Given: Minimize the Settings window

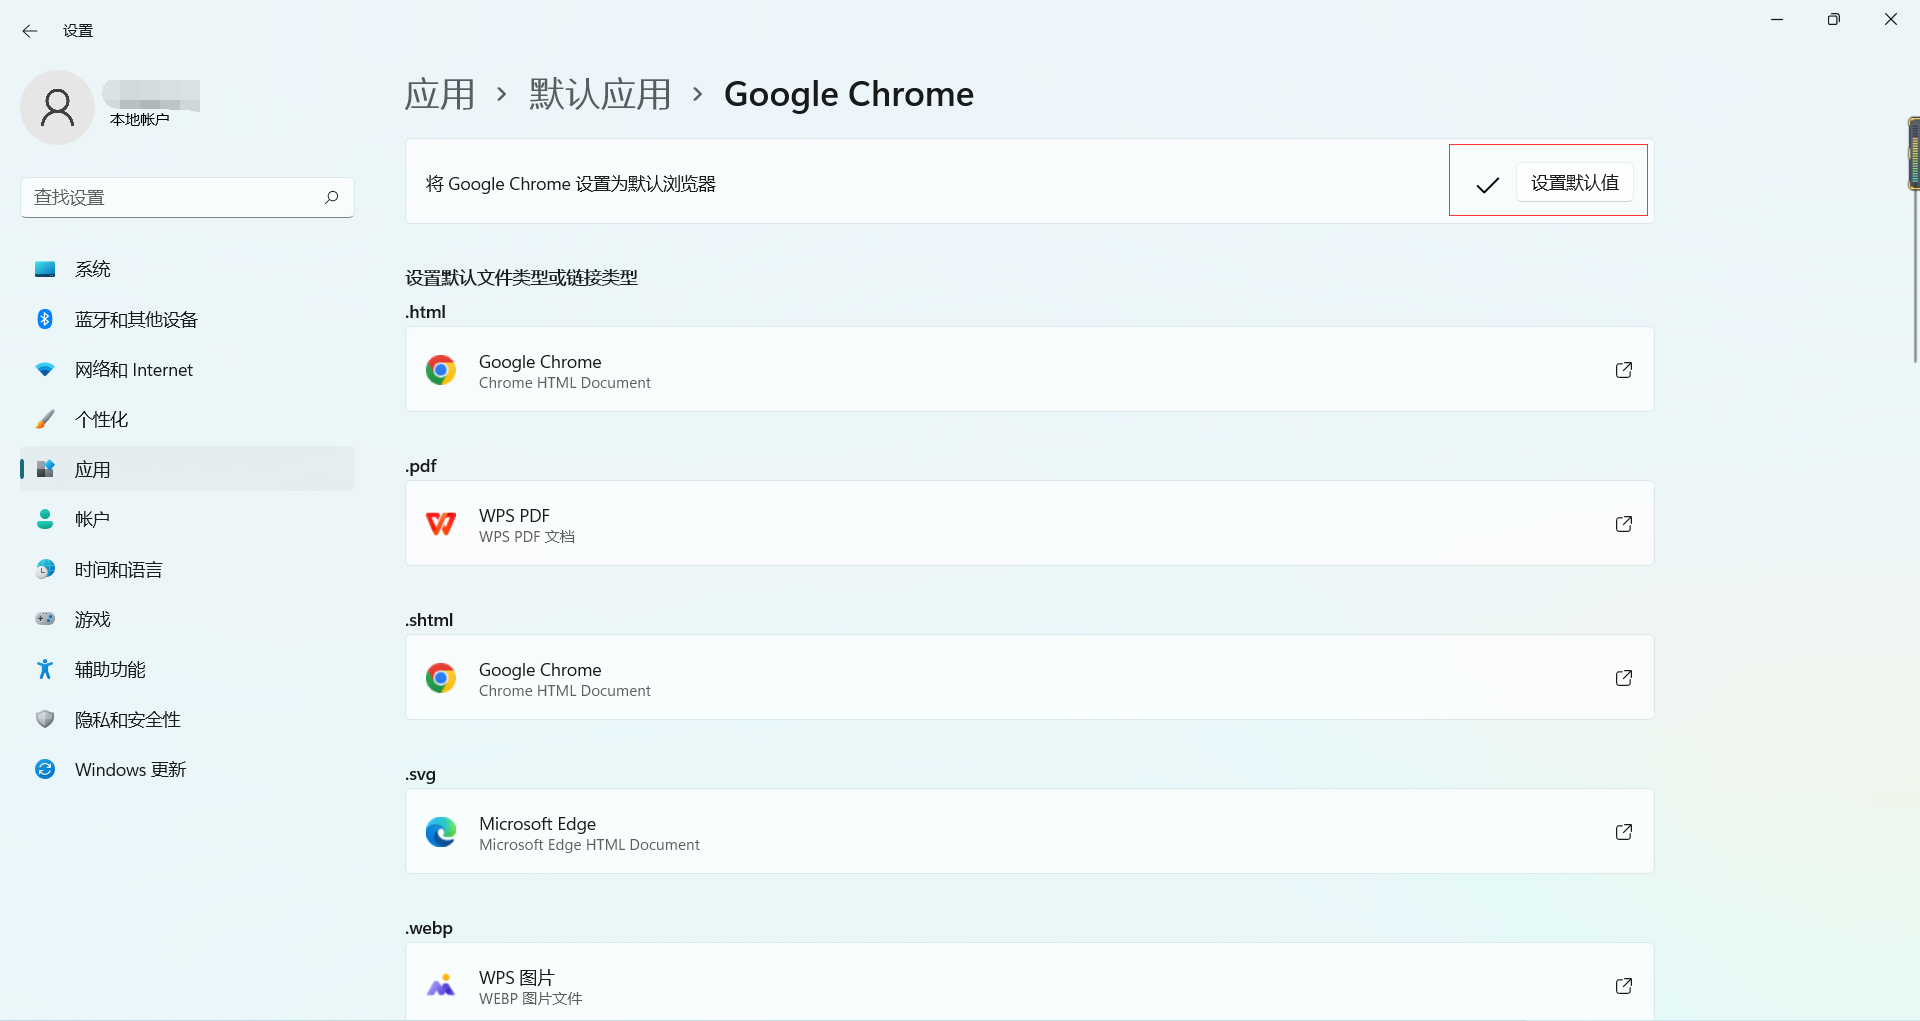Looking at the screenshot, I should [x=1777, y=19].
